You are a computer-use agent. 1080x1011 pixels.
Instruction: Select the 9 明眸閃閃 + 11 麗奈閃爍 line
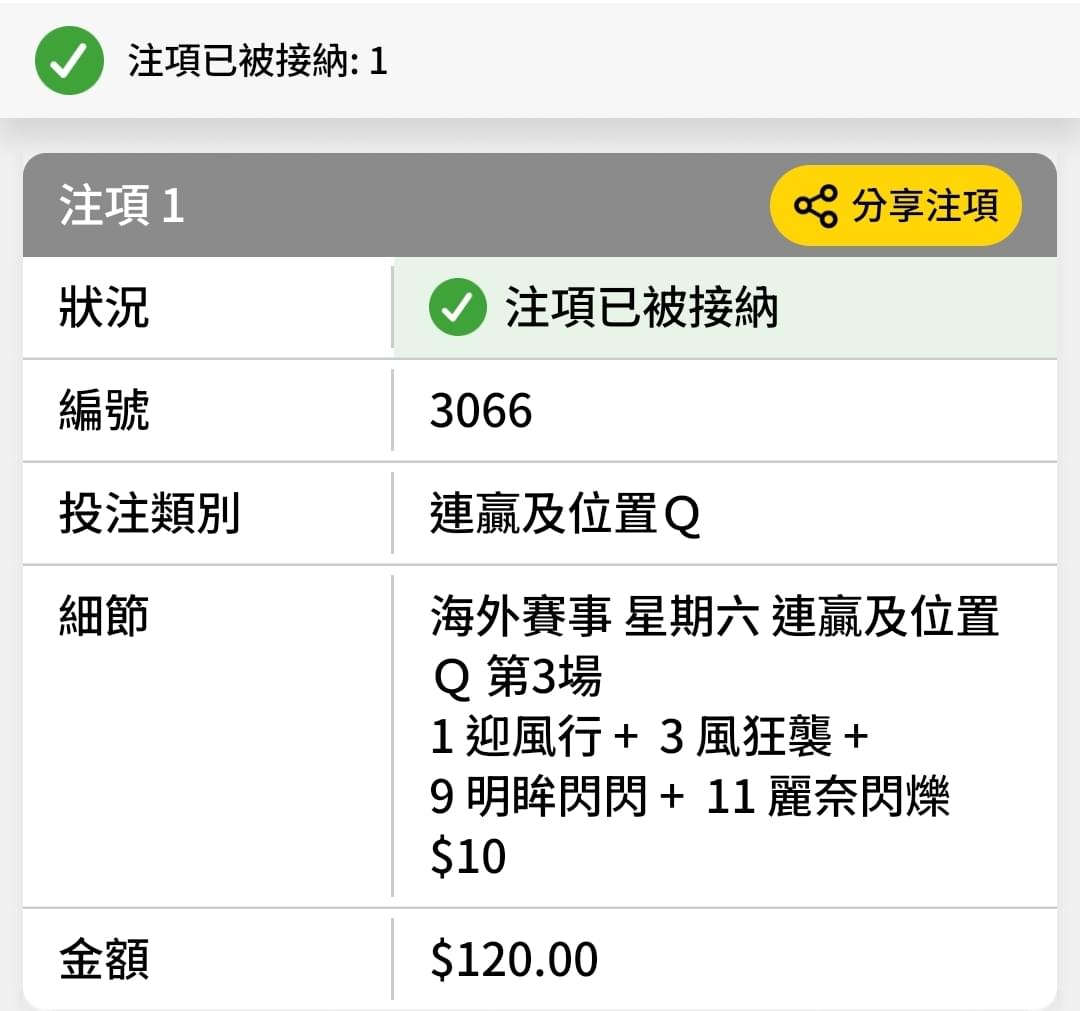point(689,797)
